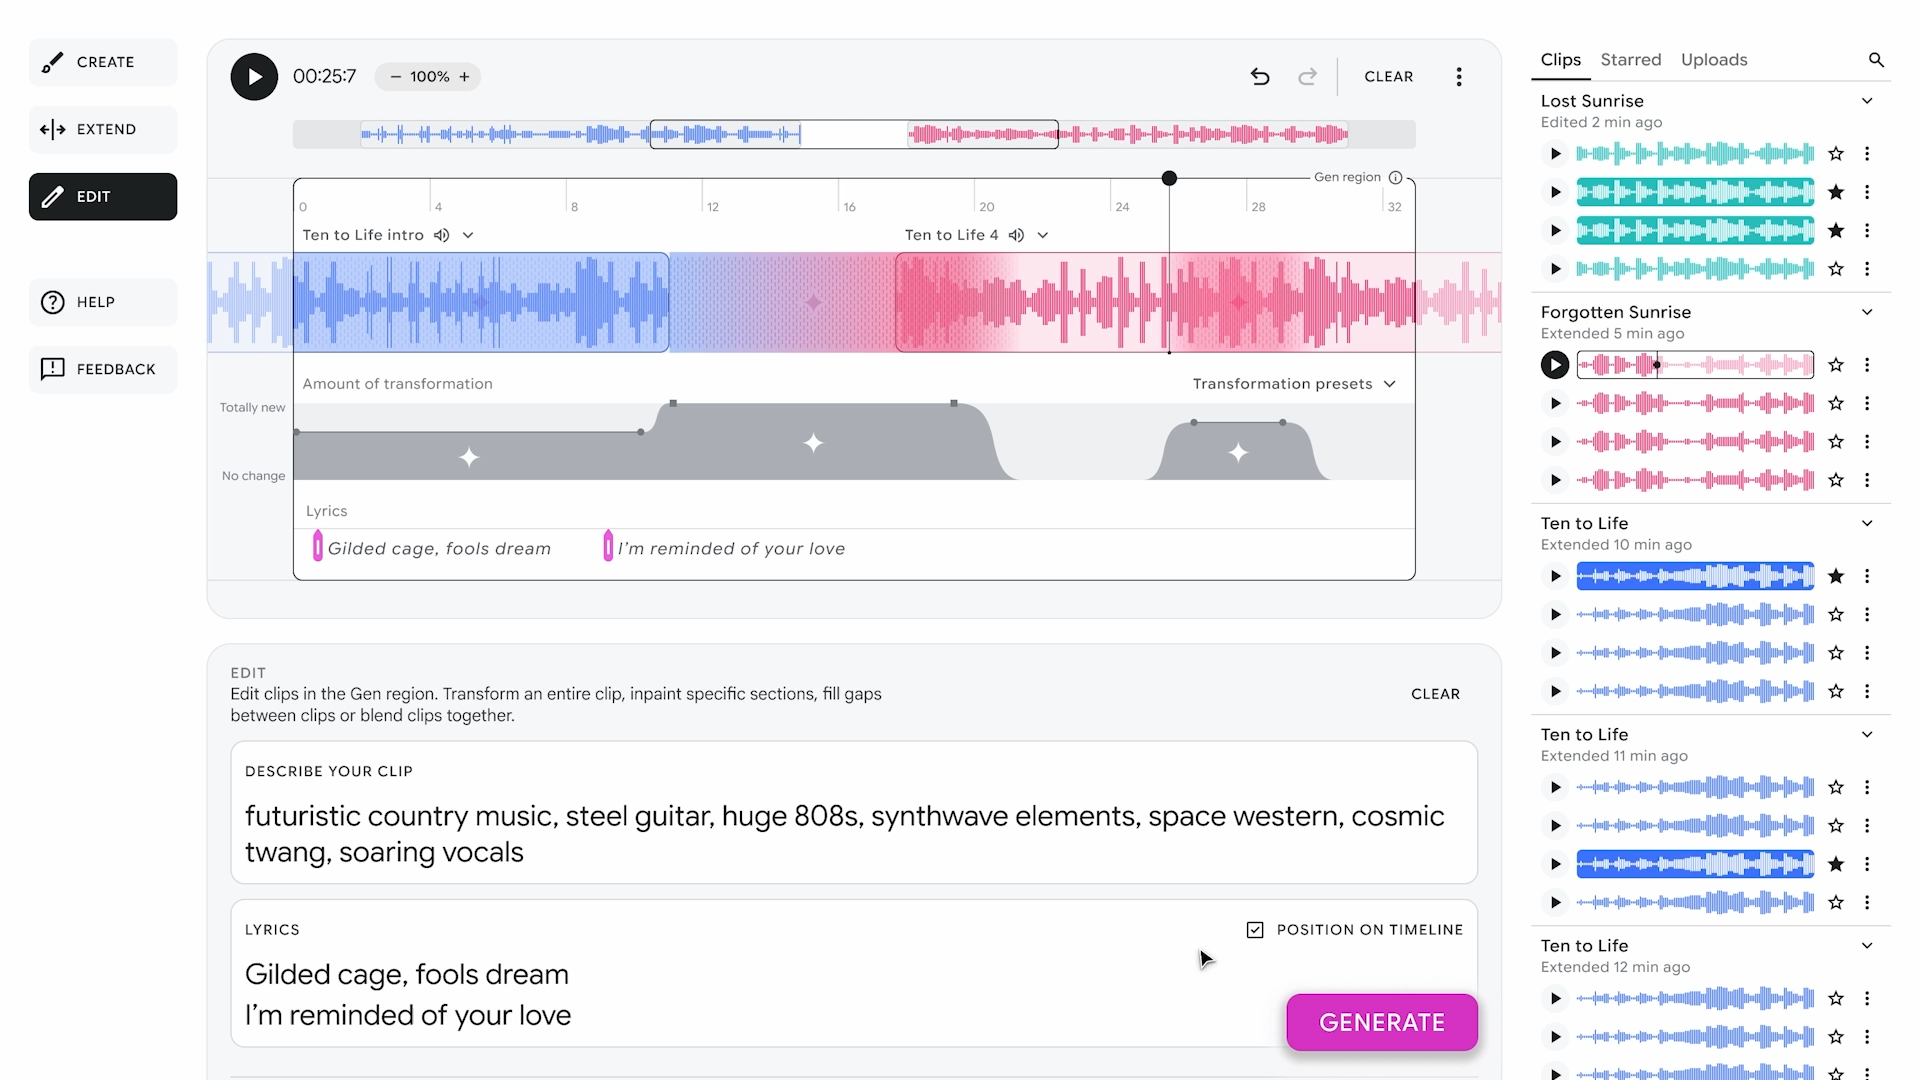1920x1080 pixels.
Task: Click the zoom-in plus icon next to 100%
Action: (464, 77)
